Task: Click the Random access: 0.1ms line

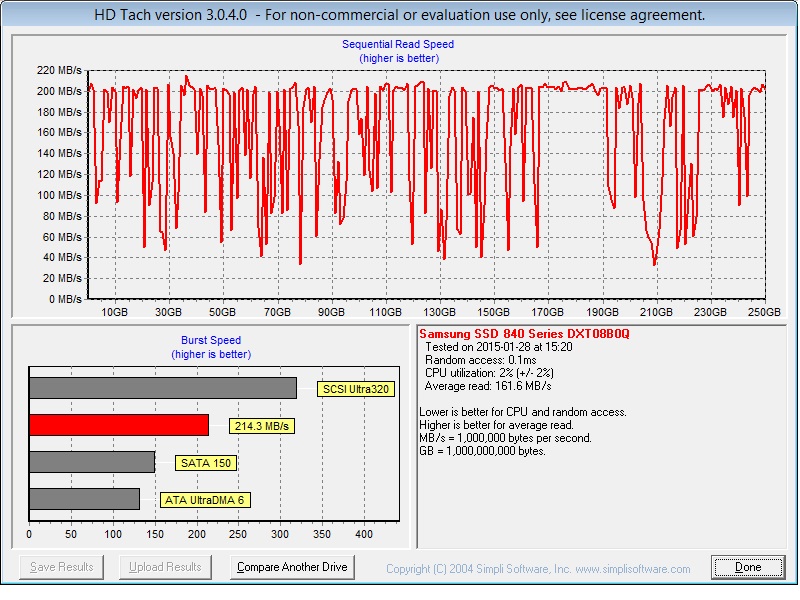Action: click(x=481, y=360)
